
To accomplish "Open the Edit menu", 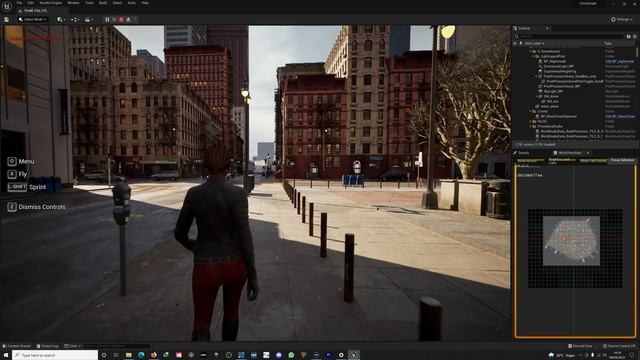I will [x=31, y=3].
